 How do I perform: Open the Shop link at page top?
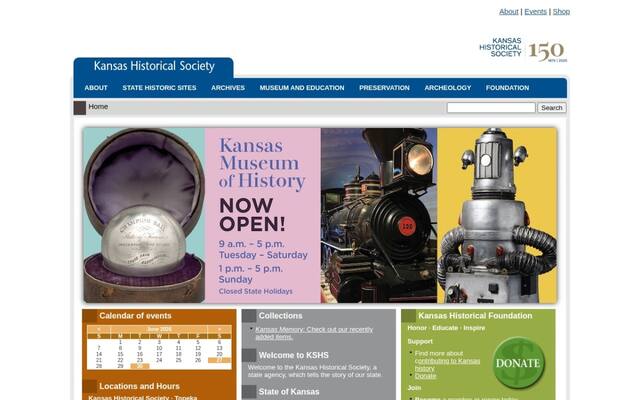(x=561, y=11)
